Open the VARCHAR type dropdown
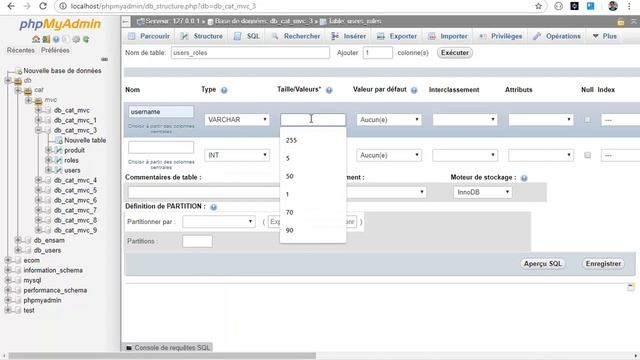640x360 pixels. point(237,120)
